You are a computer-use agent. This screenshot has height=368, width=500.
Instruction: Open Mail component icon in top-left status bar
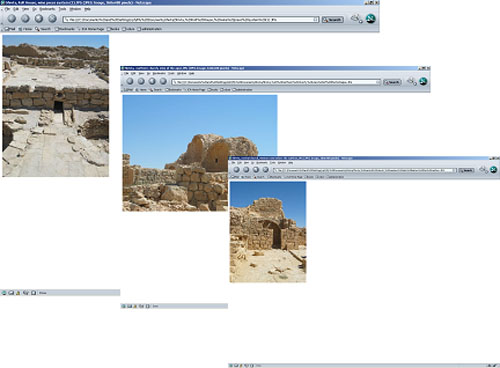[x=11, y=293]
